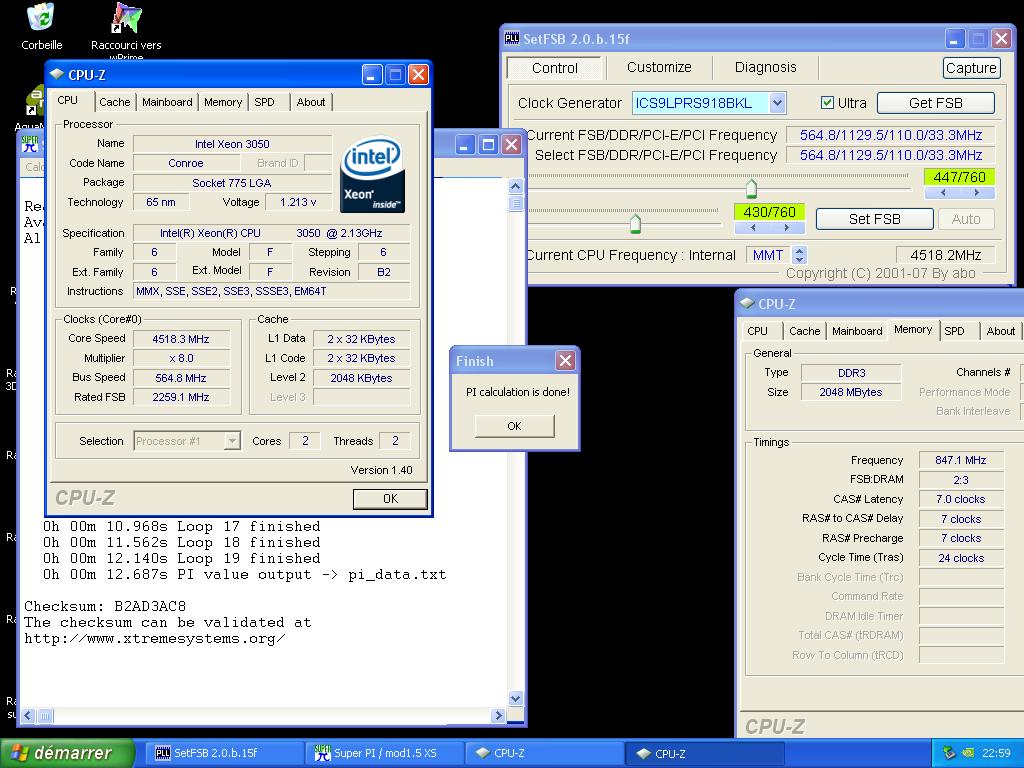Click the Multiplier value x 8.0
This screenshot has width=1024, height=768.
[x=181, y=359]
